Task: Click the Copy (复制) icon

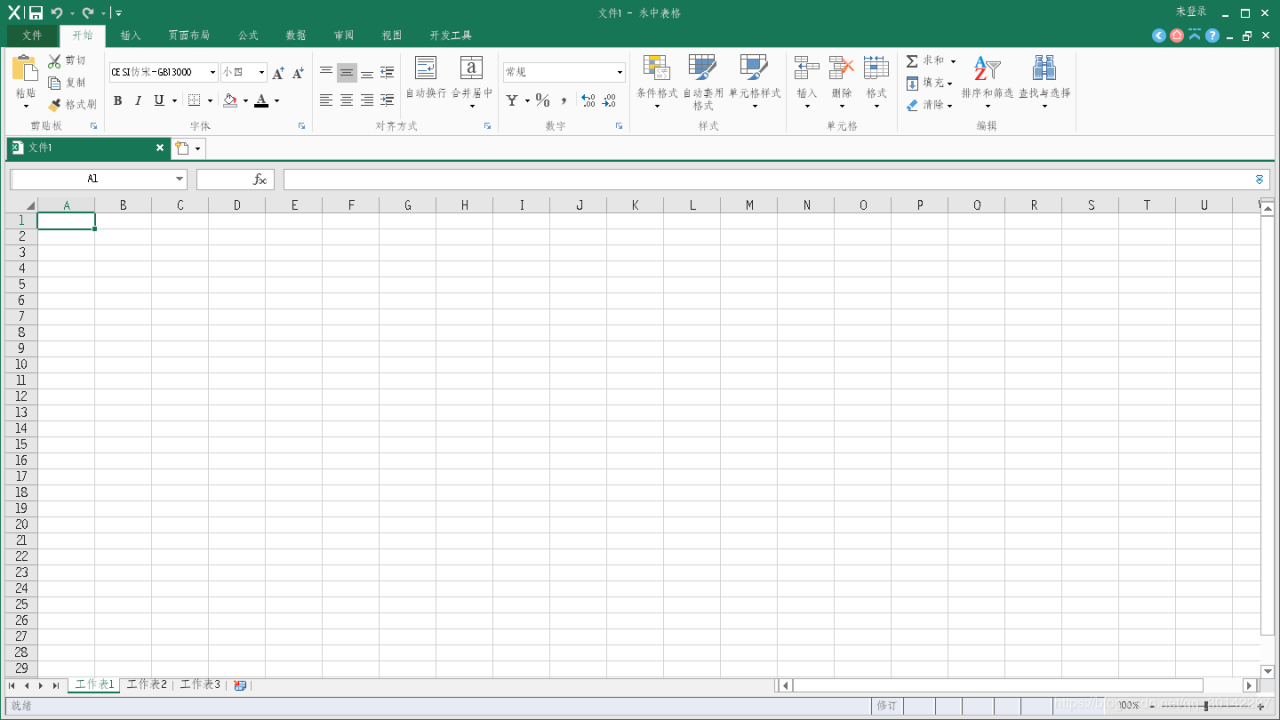Action: (54, 83)
